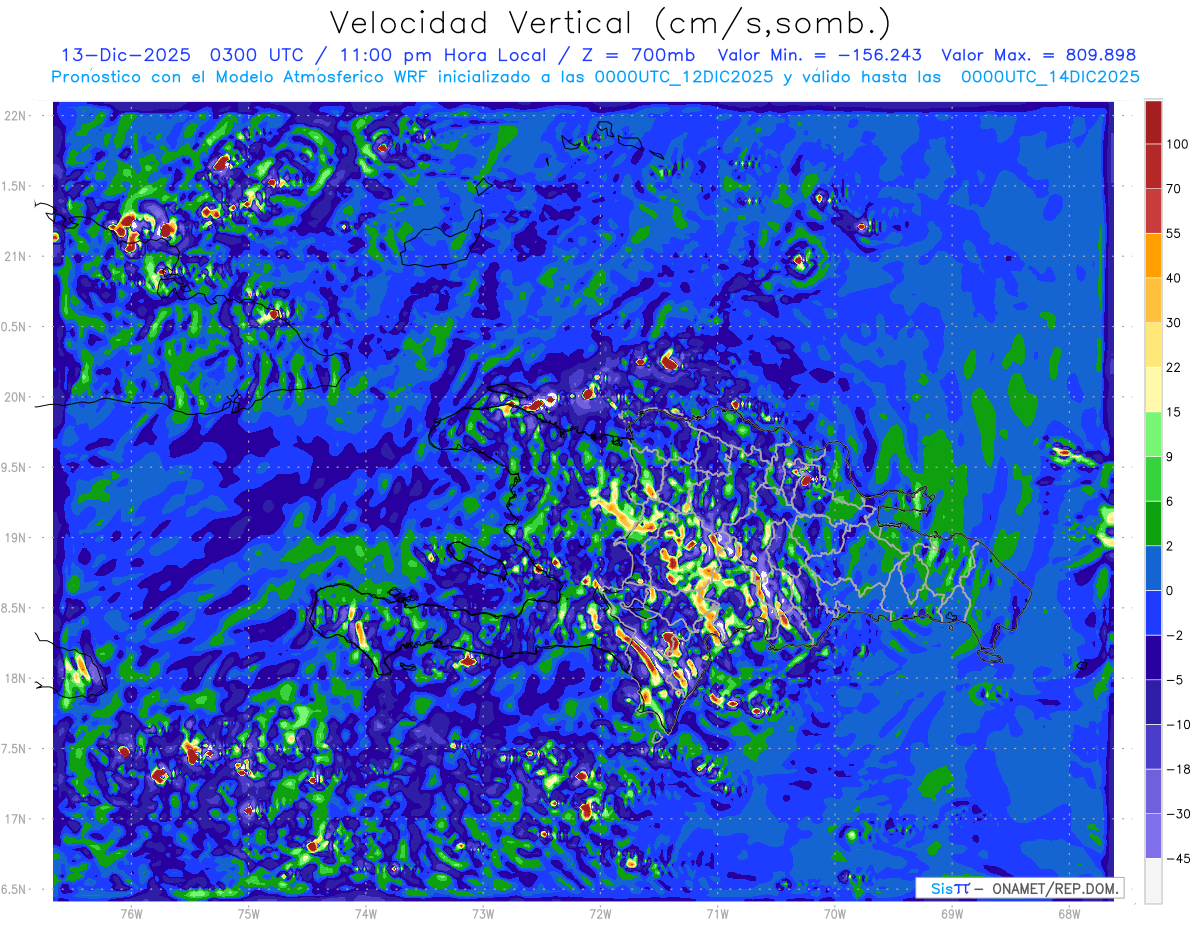1200x927 pixels.
Task: Select "Valor Min. = -156.243" text
Action: tap(820, 55)
